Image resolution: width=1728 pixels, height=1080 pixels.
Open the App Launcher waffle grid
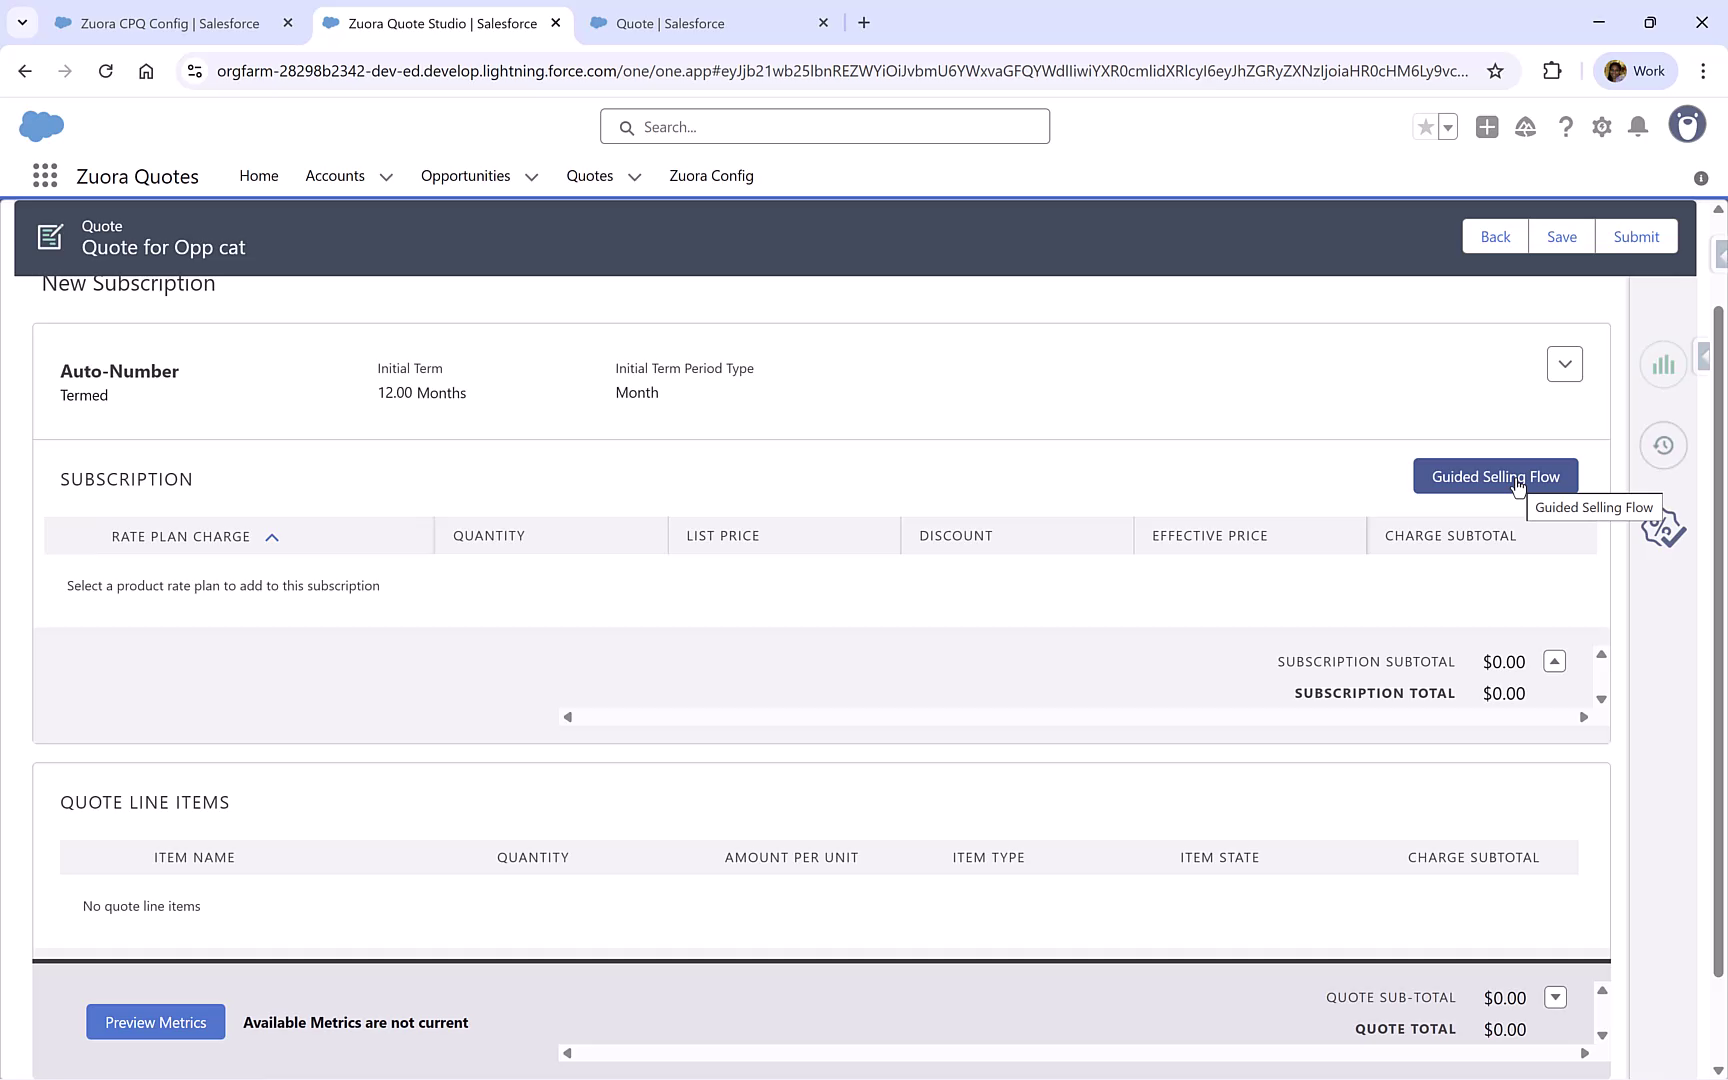tap(45, 175)
